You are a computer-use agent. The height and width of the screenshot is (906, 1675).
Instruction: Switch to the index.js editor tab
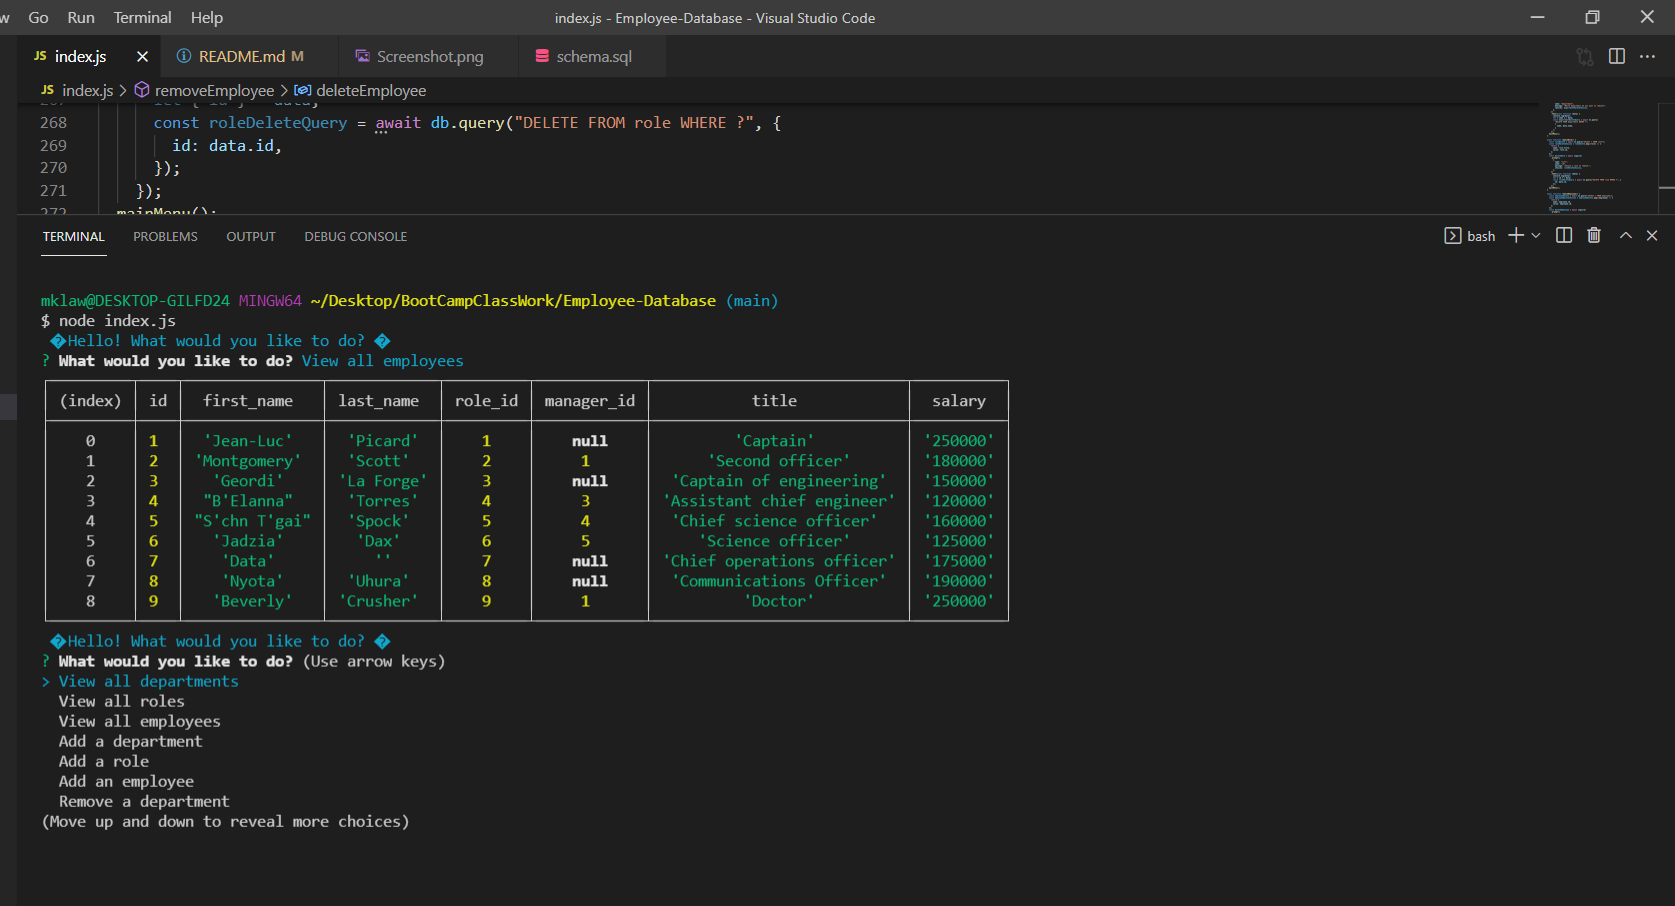(80, 56)
